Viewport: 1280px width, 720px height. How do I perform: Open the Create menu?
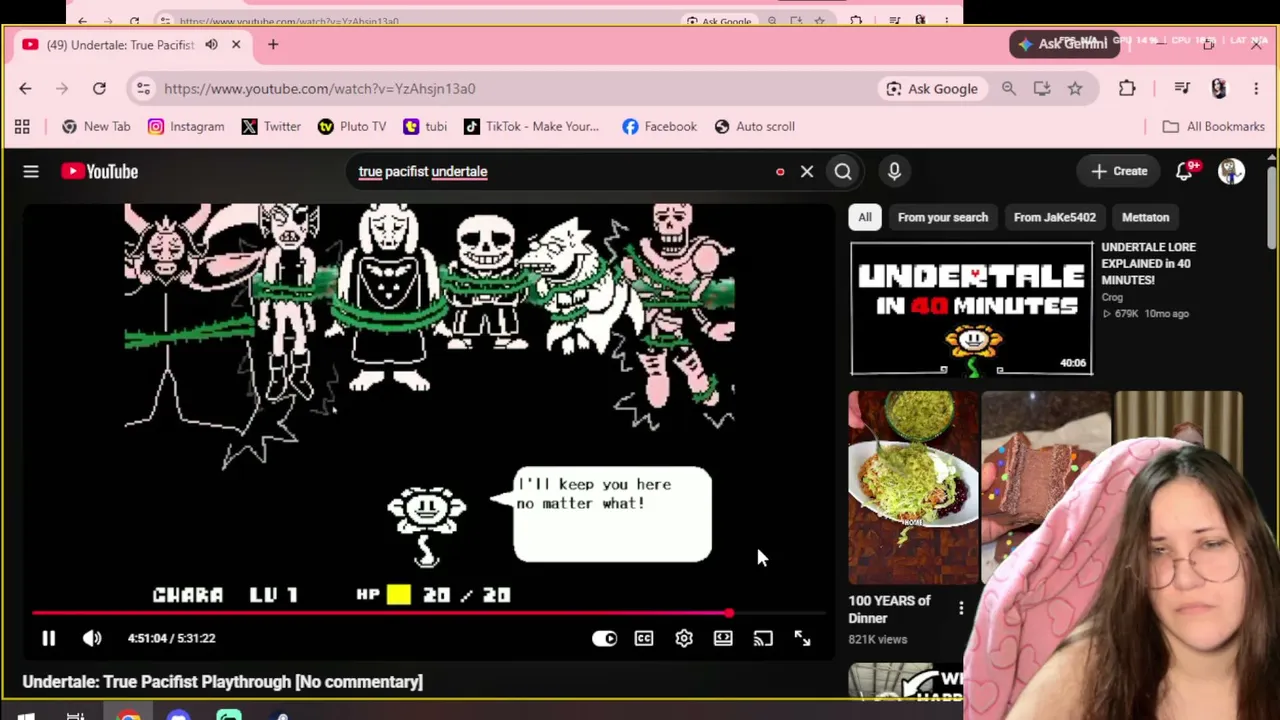[x=1119, y=171]
